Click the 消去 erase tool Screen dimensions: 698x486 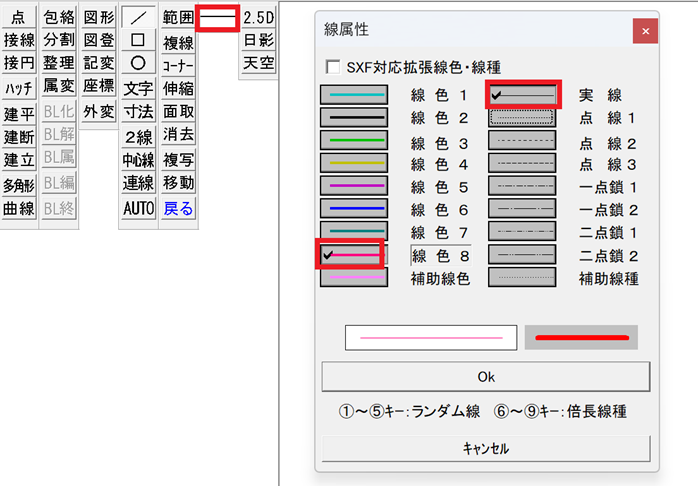click(x=178, y=134)
